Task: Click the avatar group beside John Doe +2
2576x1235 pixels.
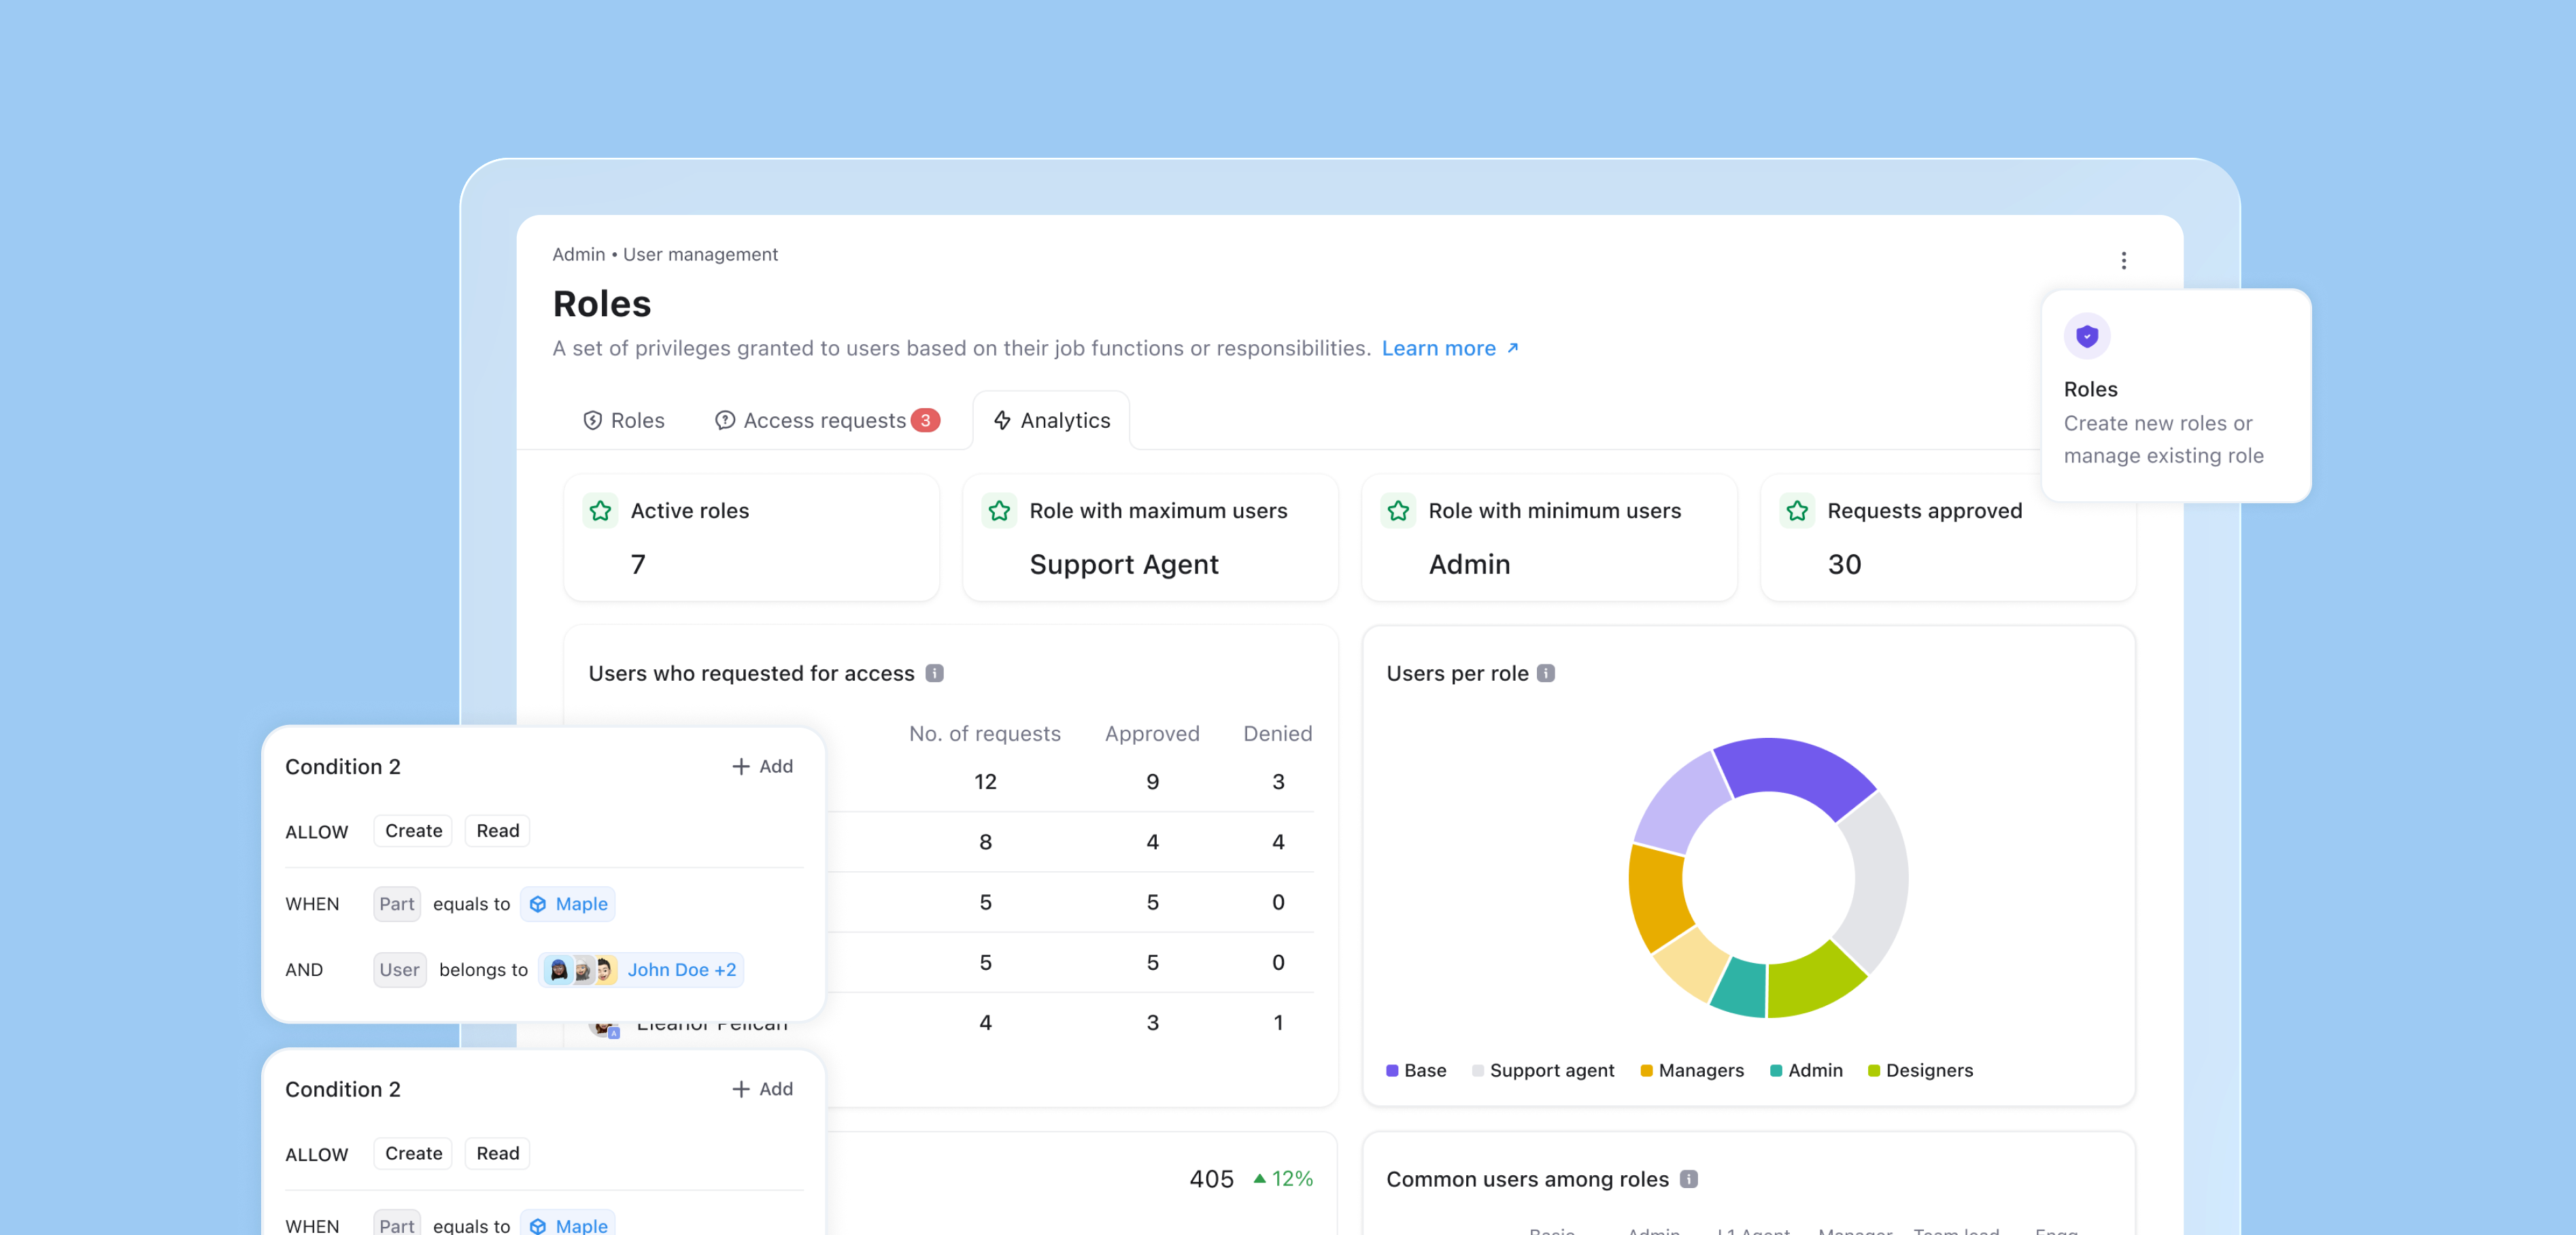Action: click(x=581, y=970)
